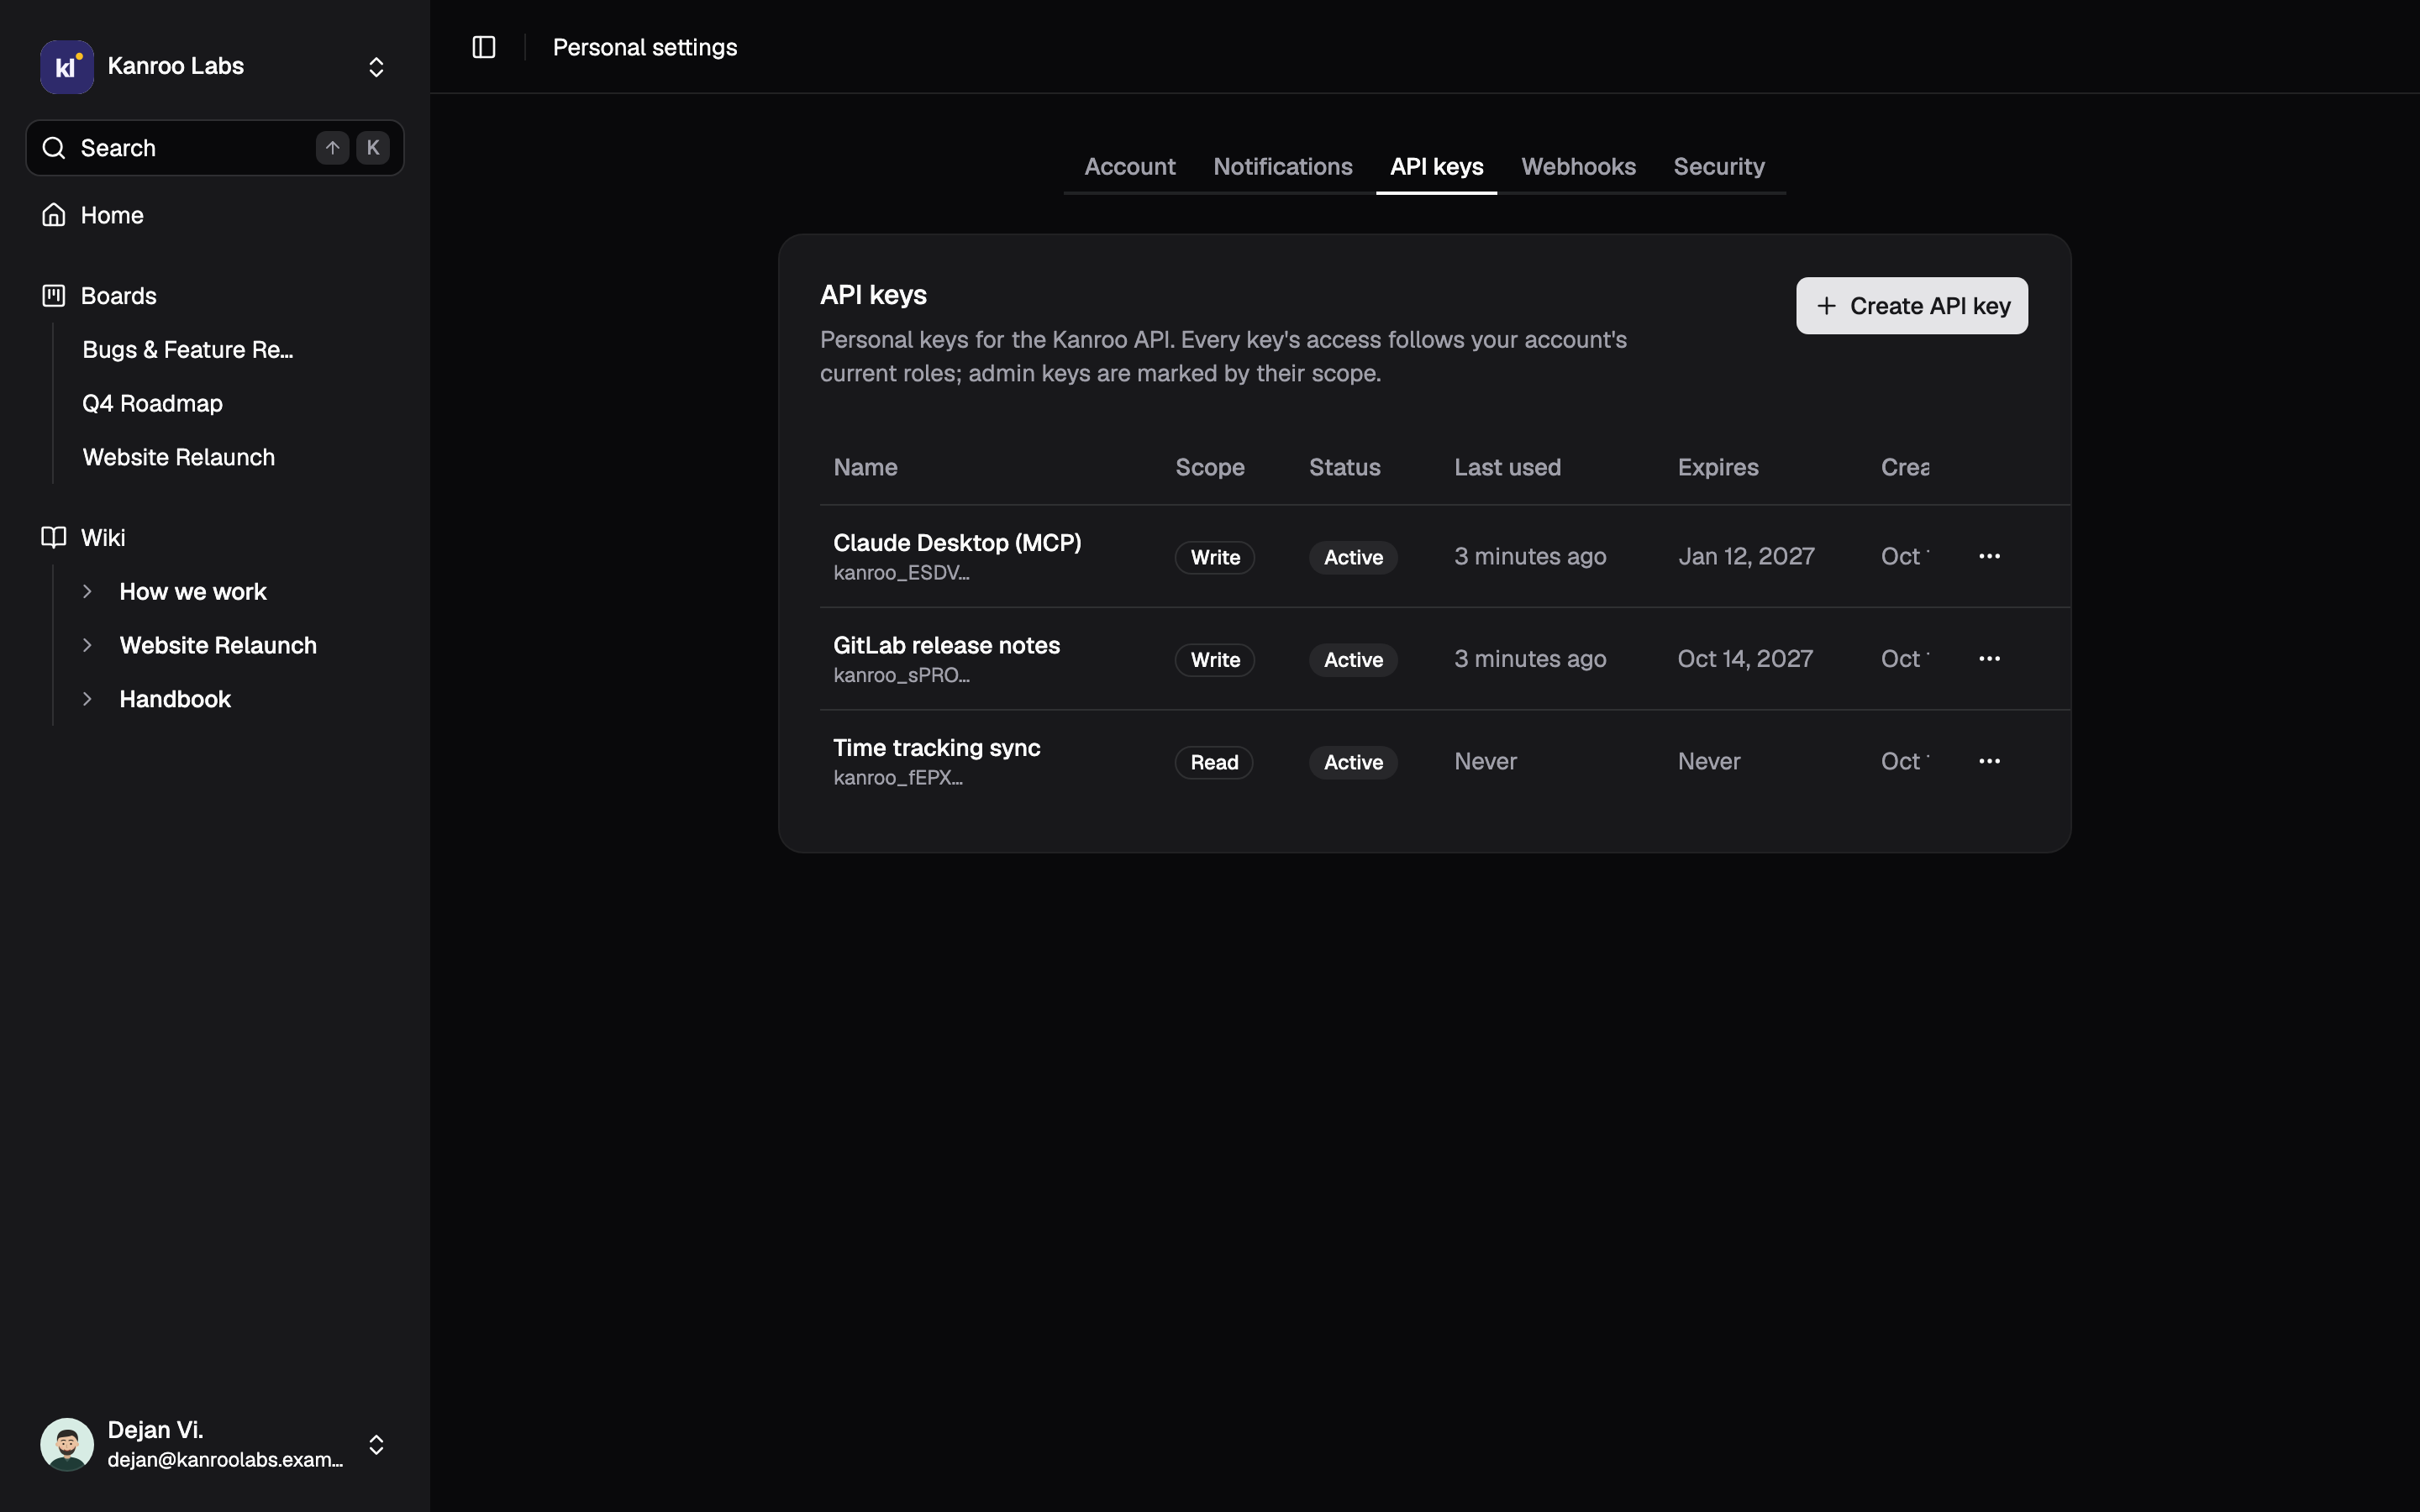Click Write scope badge for Claude Desktop
Viewport: 2420px width, 1512px height.
pos(1215,557)
